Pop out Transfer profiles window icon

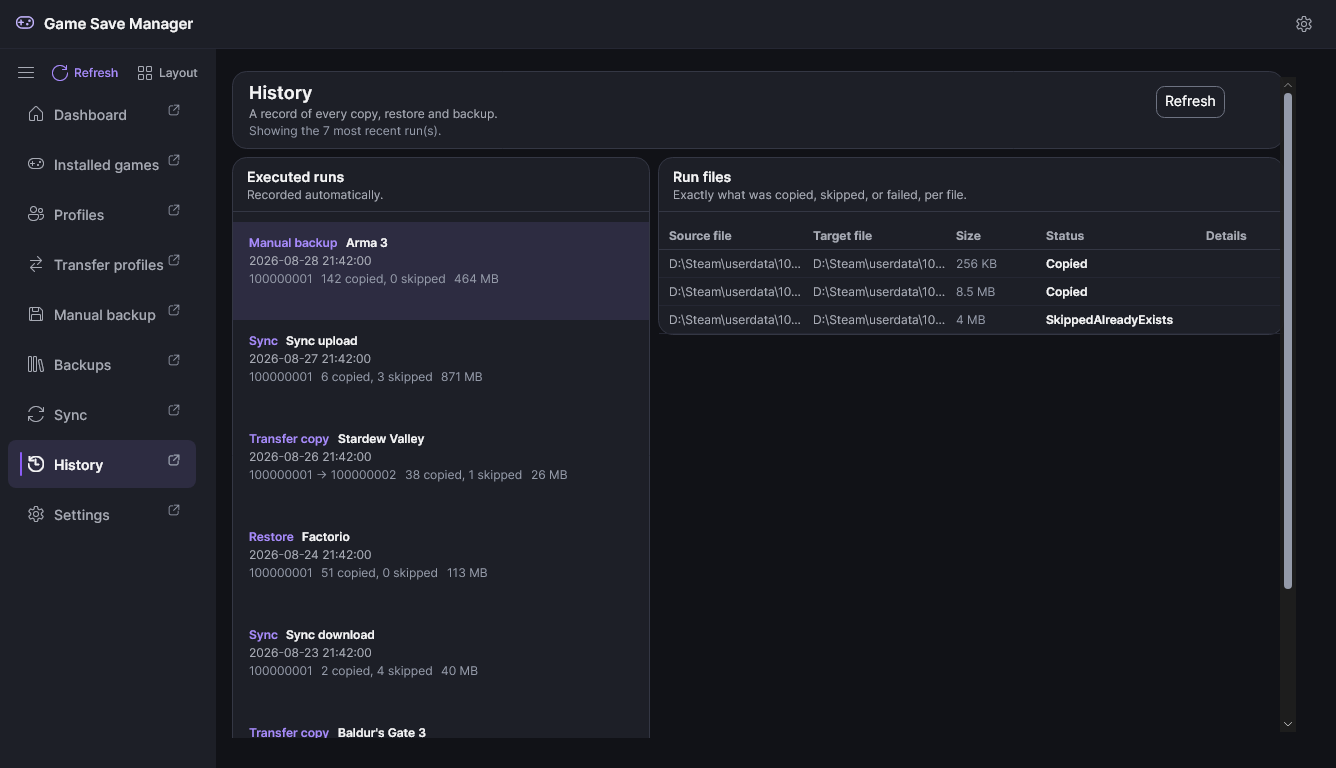(174, 260)
